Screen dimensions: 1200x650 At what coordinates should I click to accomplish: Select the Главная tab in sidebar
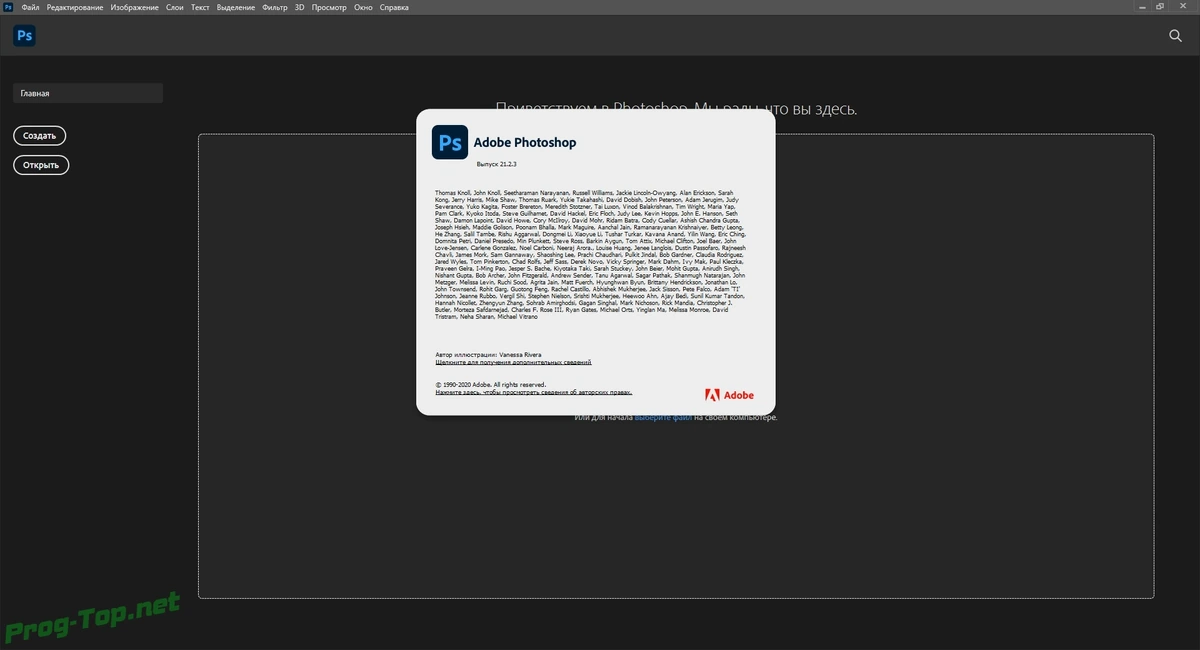88,93
